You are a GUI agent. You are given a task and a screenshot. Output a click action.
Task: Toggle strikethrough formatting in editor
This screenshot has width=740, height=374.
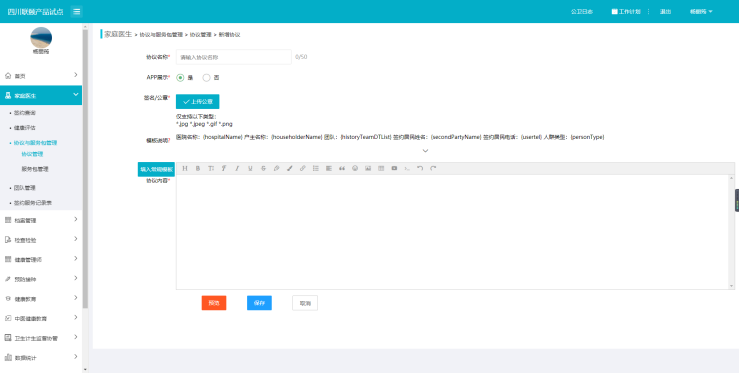point(263,169)
